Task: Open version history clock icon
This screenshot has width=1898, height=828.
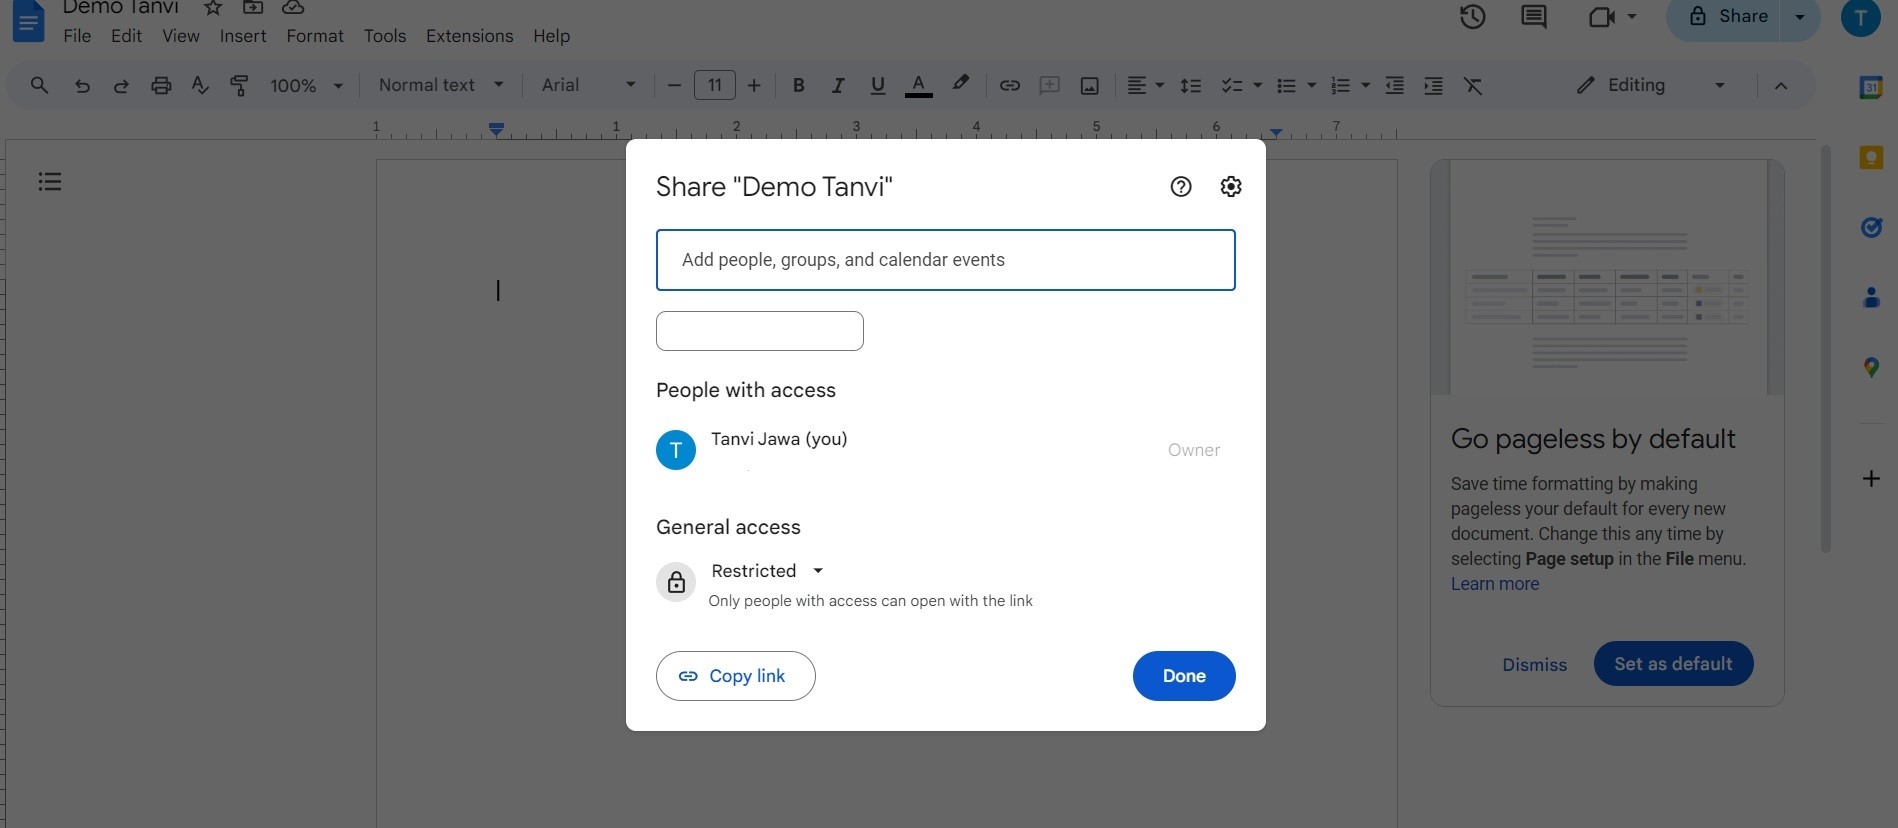Action: [1472, 17]
